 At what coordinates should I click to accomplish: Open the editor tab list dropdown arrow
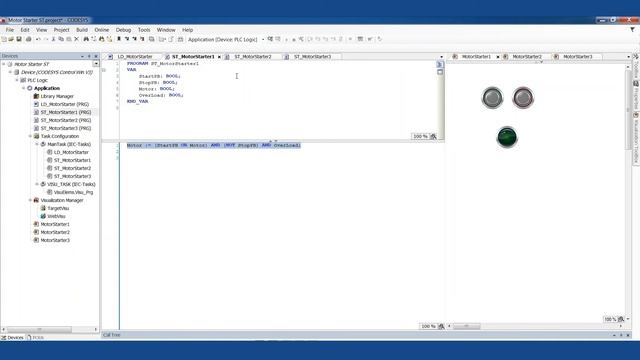pyautogui.click(x=441, y=57)
